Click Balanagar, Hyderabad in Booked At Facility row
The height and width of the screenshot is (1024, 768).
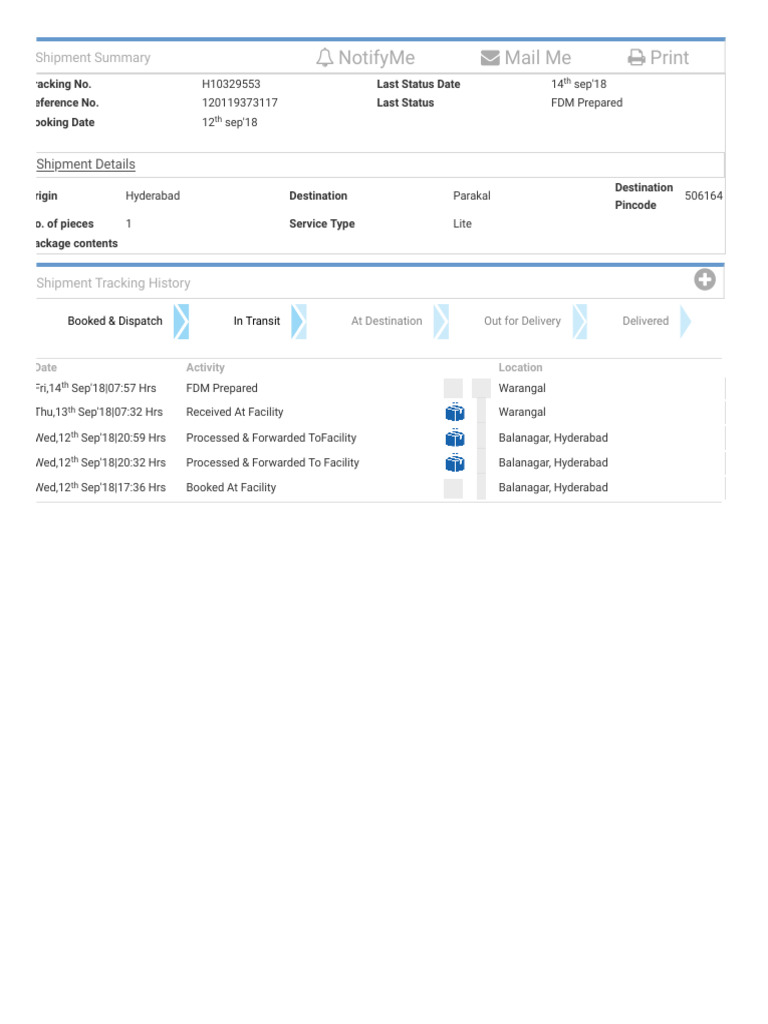[x=553, y=487]
